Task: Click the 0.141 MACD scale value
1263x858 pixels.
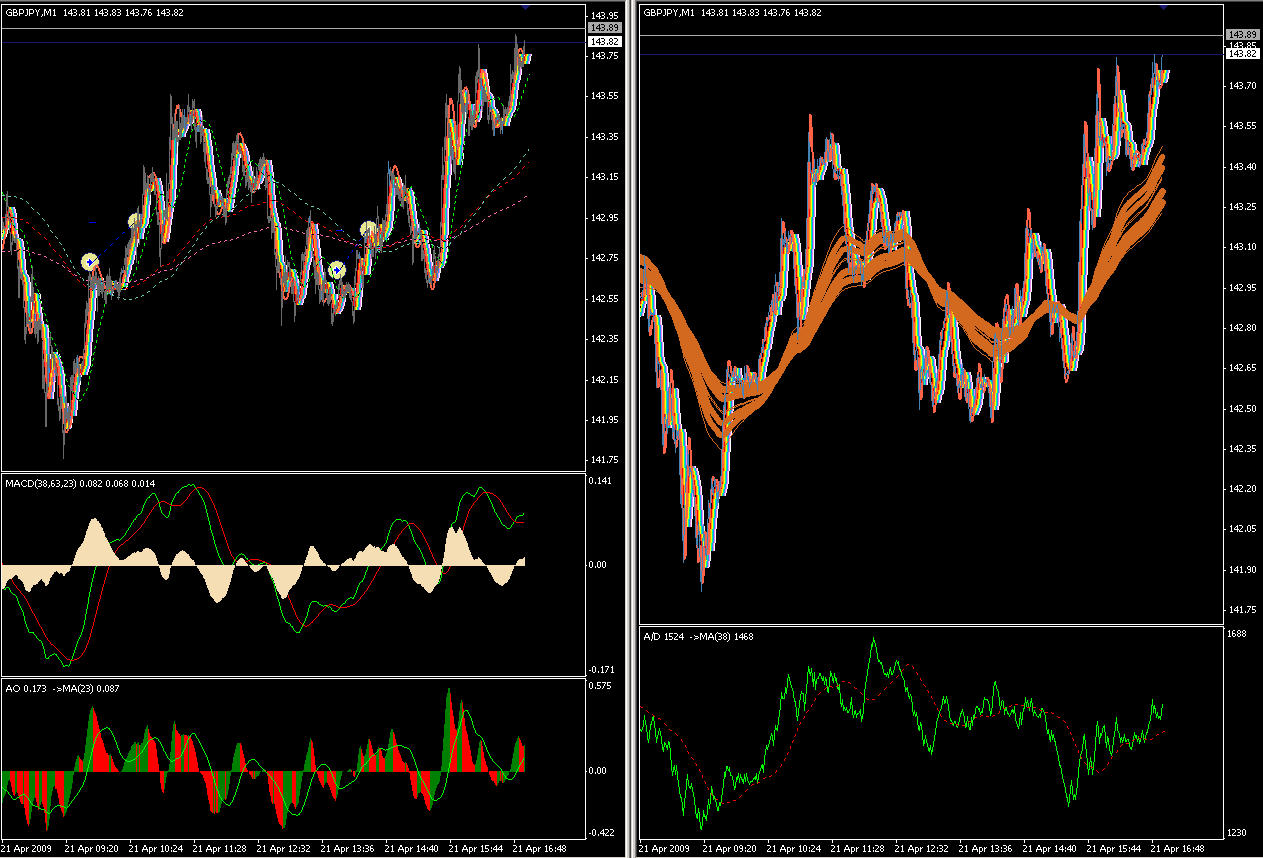Action: pos(600,481)
